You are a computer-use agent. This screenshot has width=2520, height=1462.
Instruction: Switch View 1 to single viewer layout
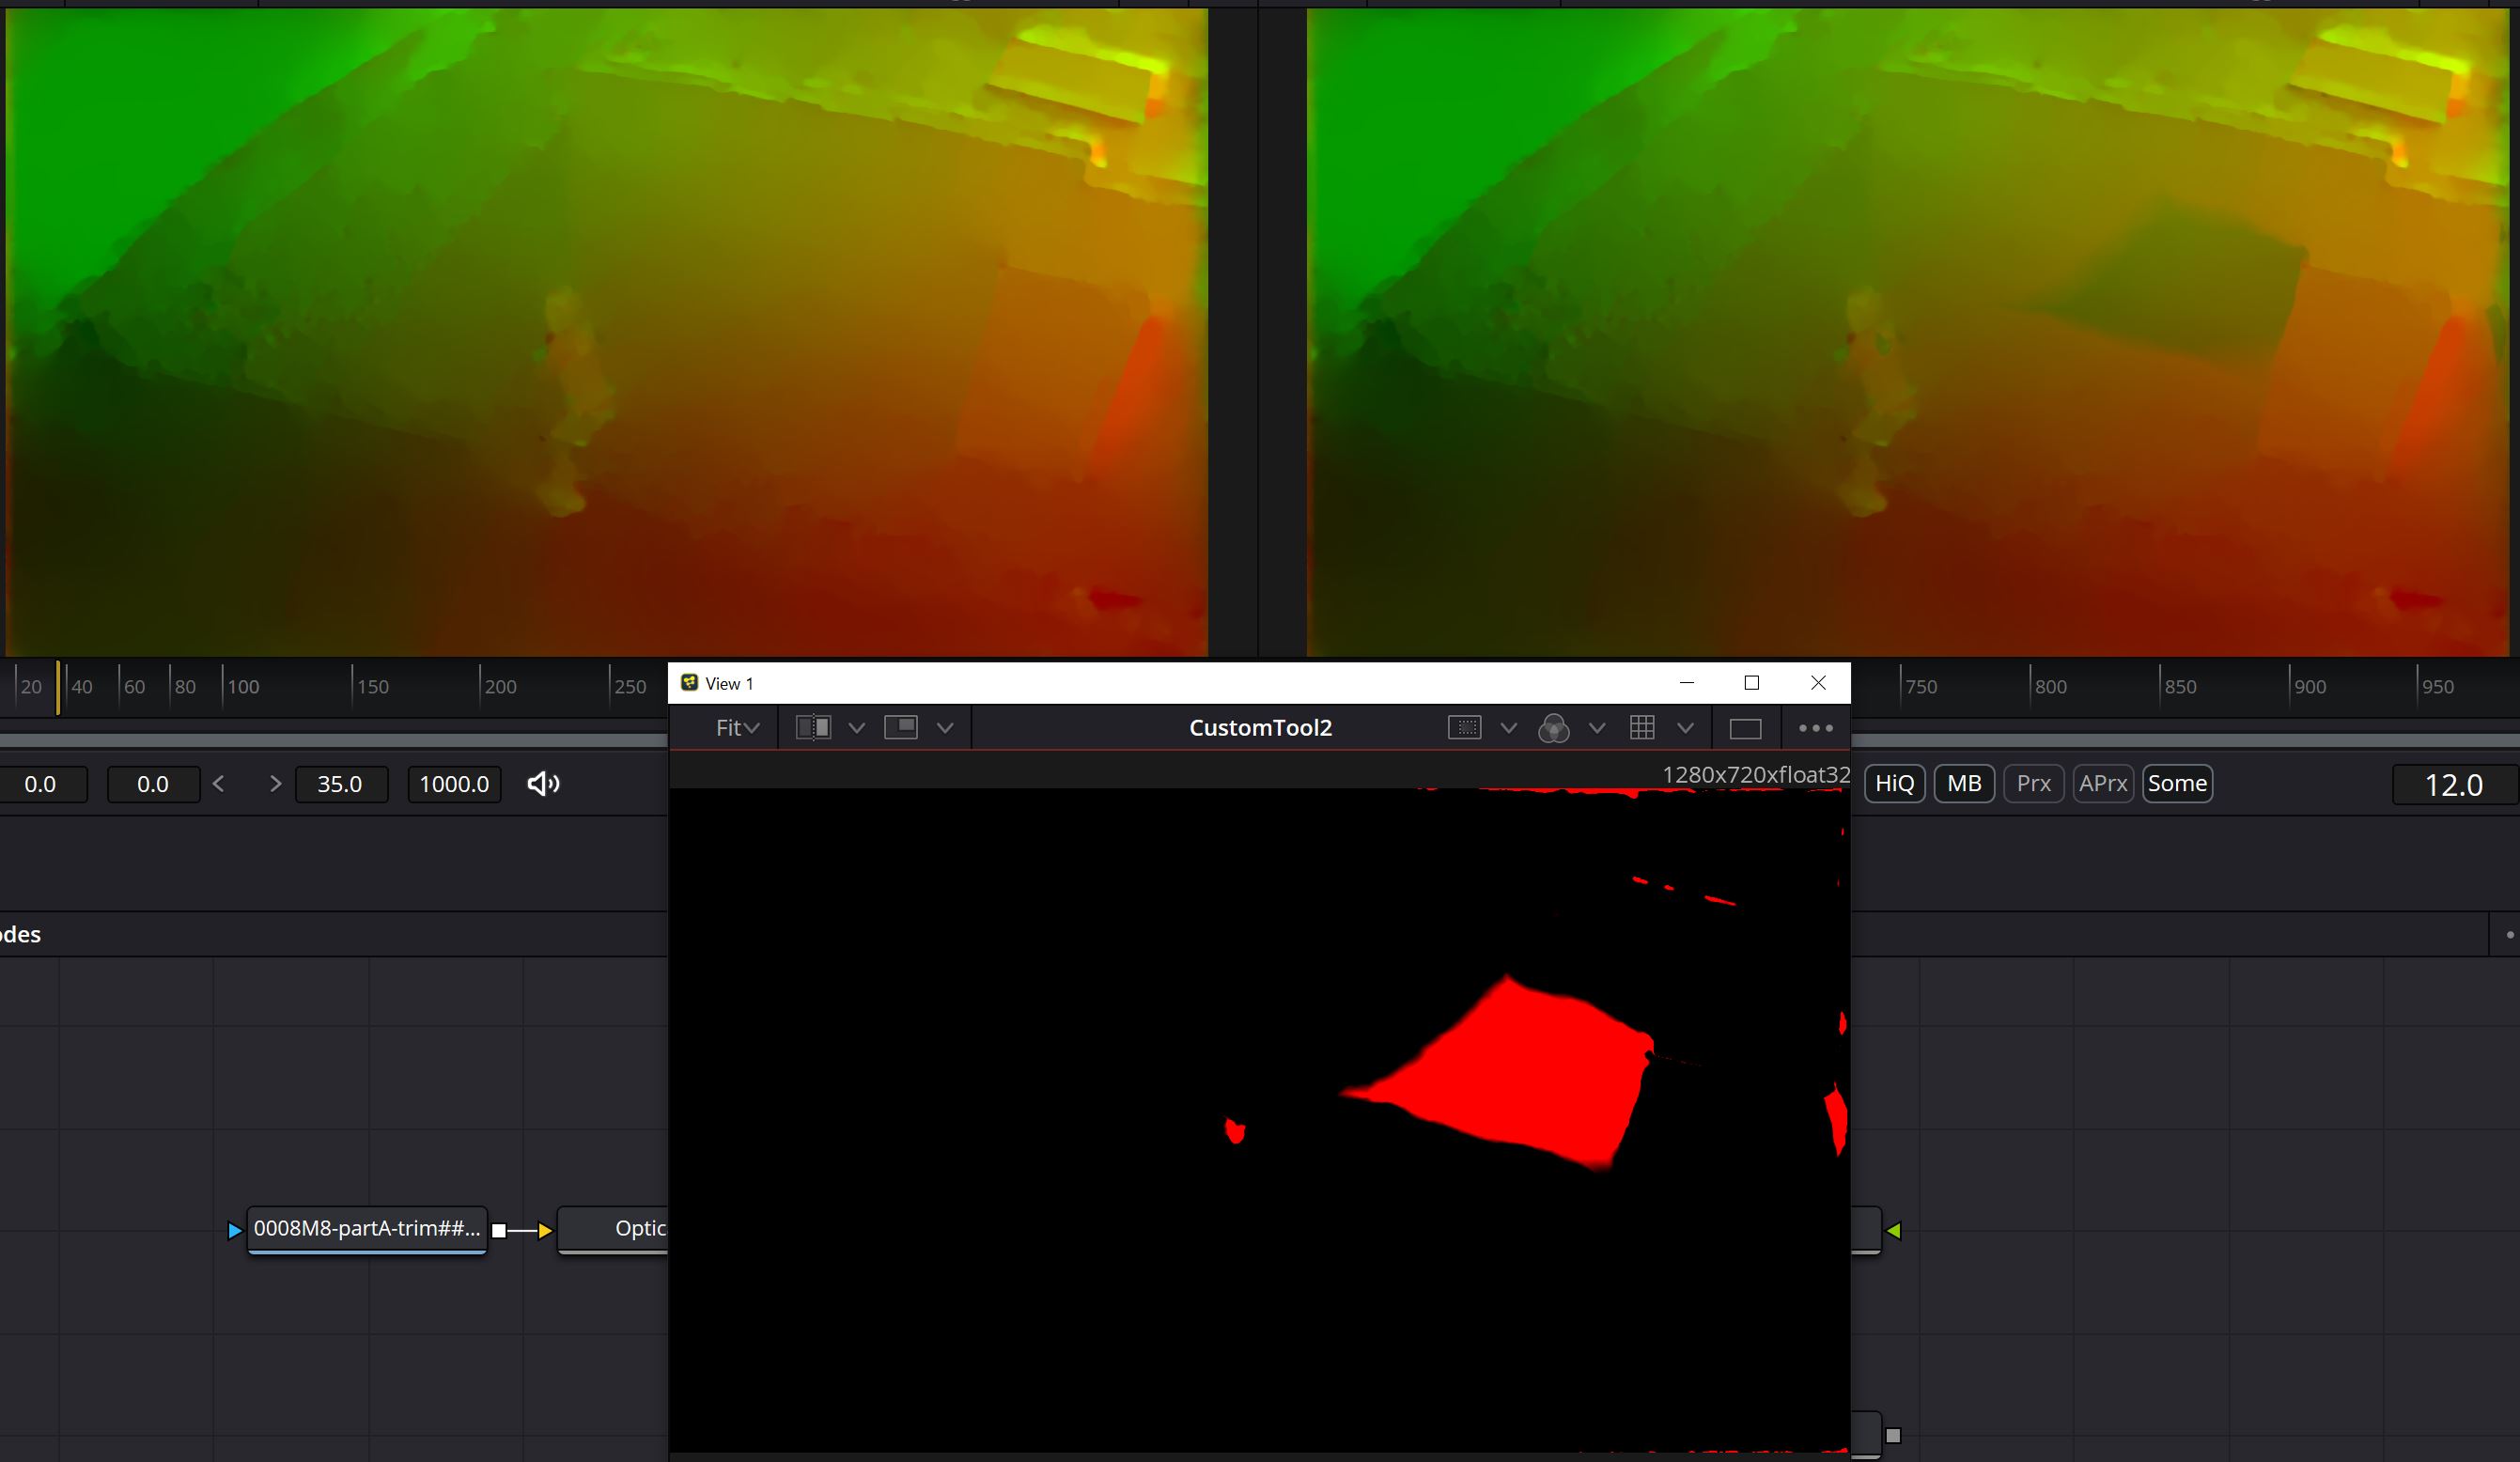point(1745,729)
